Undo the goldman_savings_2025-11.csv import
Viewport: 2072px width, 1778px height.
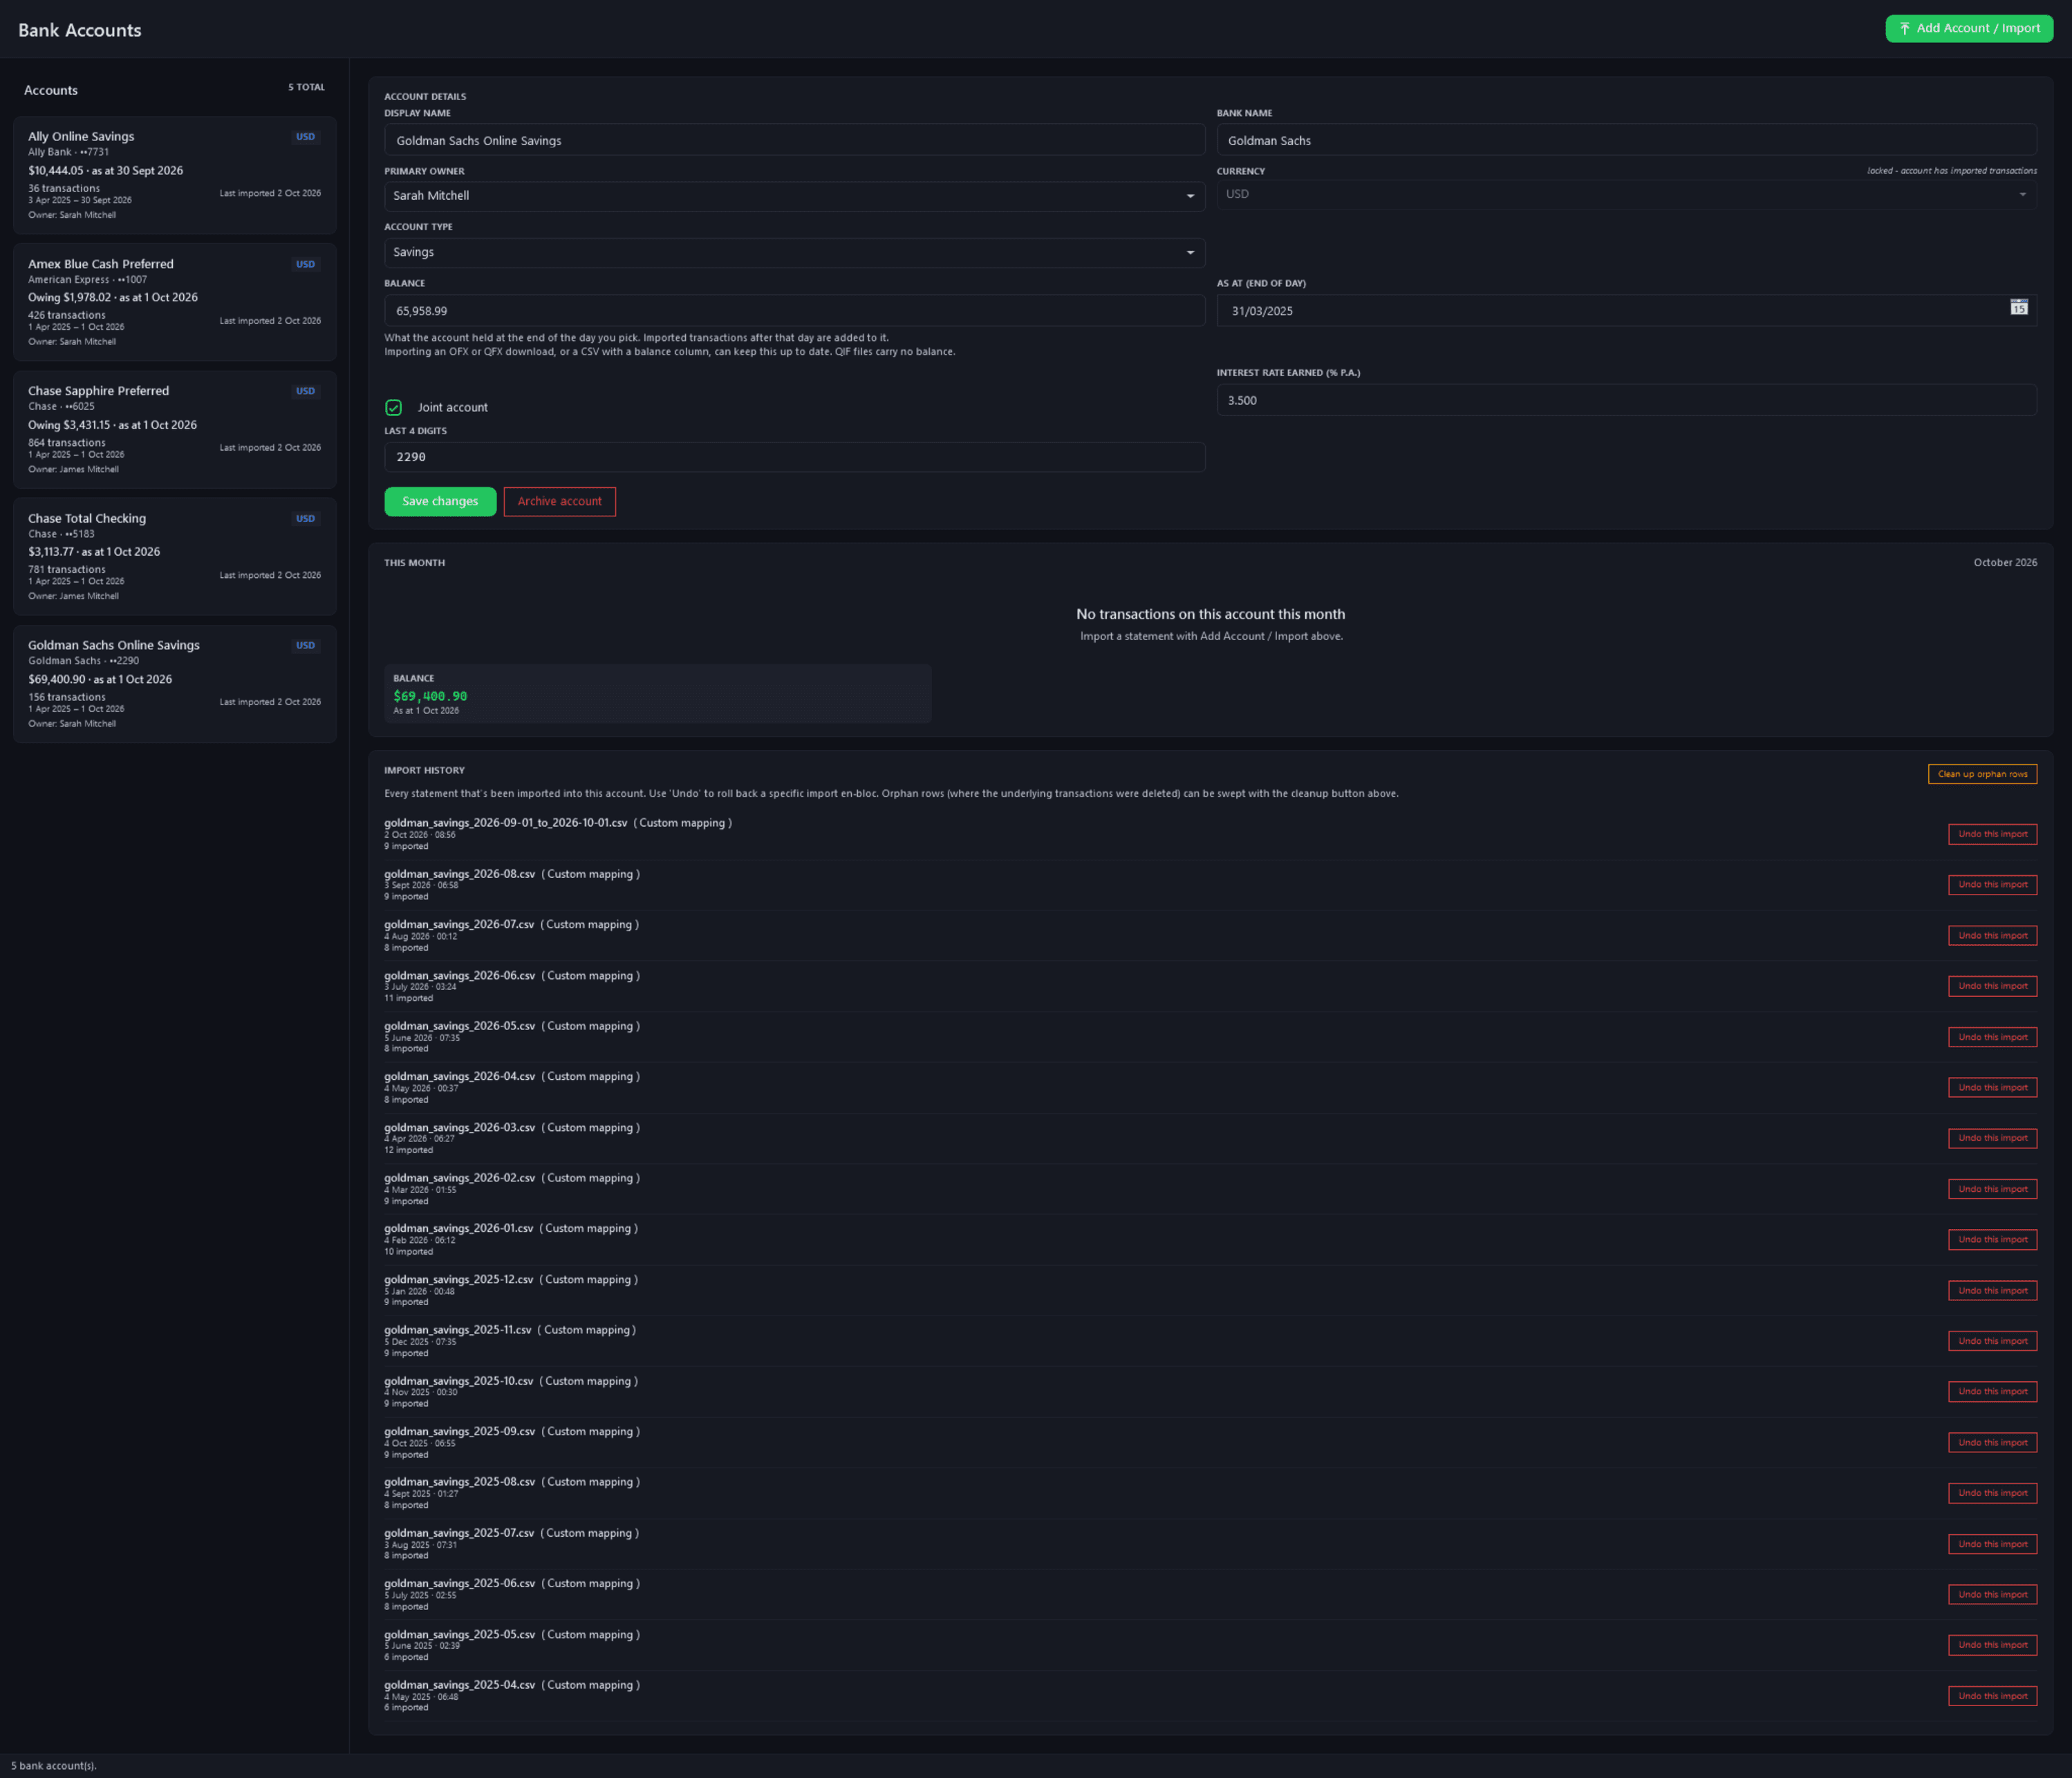point(1992,1341)
